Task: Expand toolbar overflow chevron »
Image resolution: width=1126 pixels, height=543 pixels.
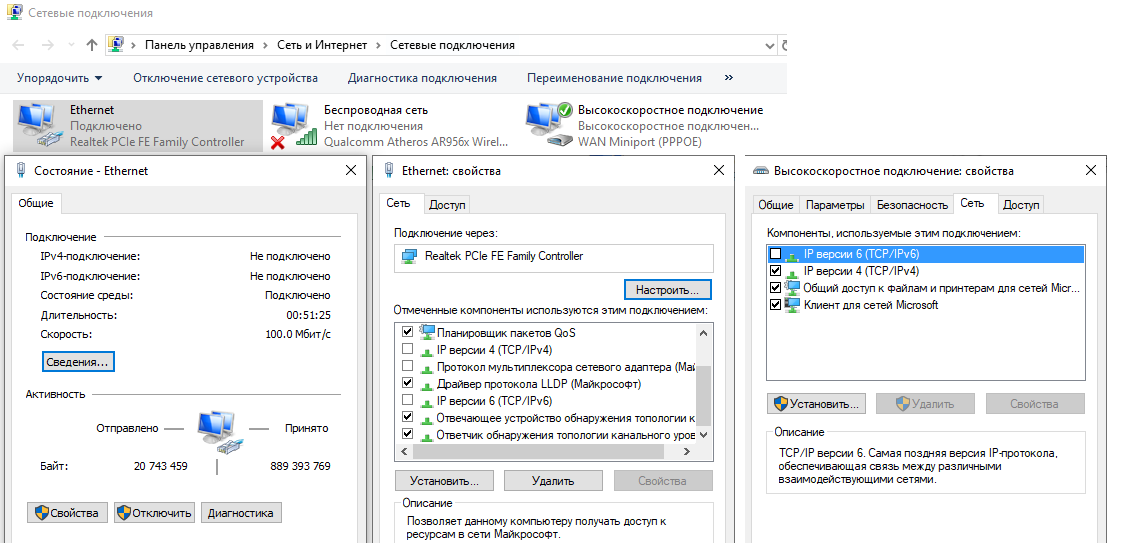Action: tap(729, 78)
